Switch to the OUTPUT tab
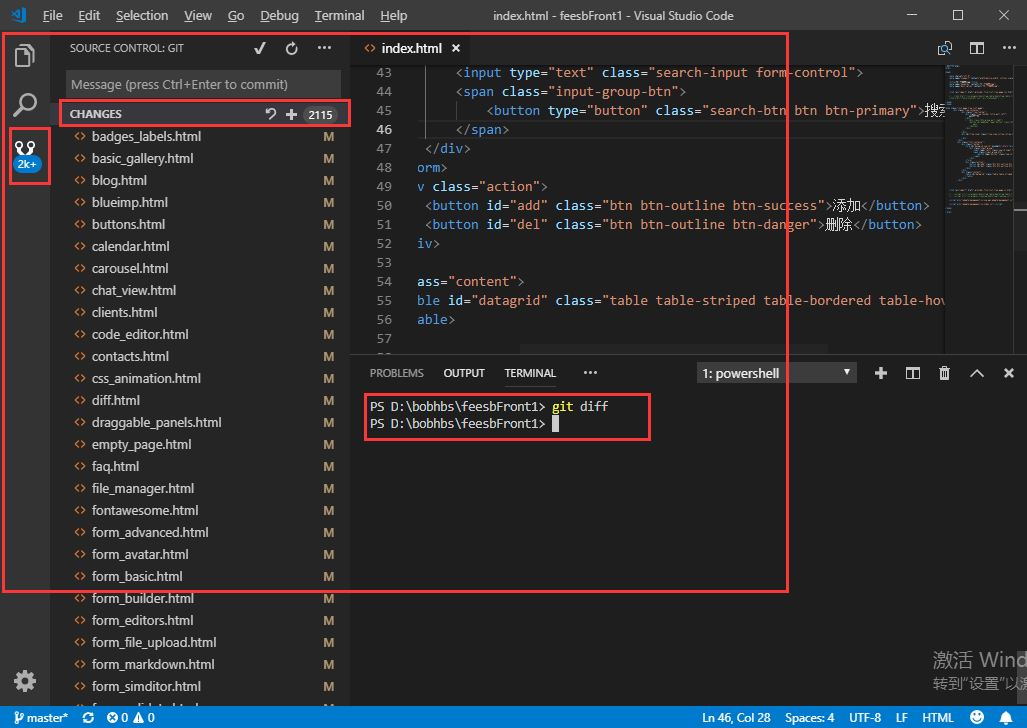This screenshot has height=728, width=1027. (463, 372)
